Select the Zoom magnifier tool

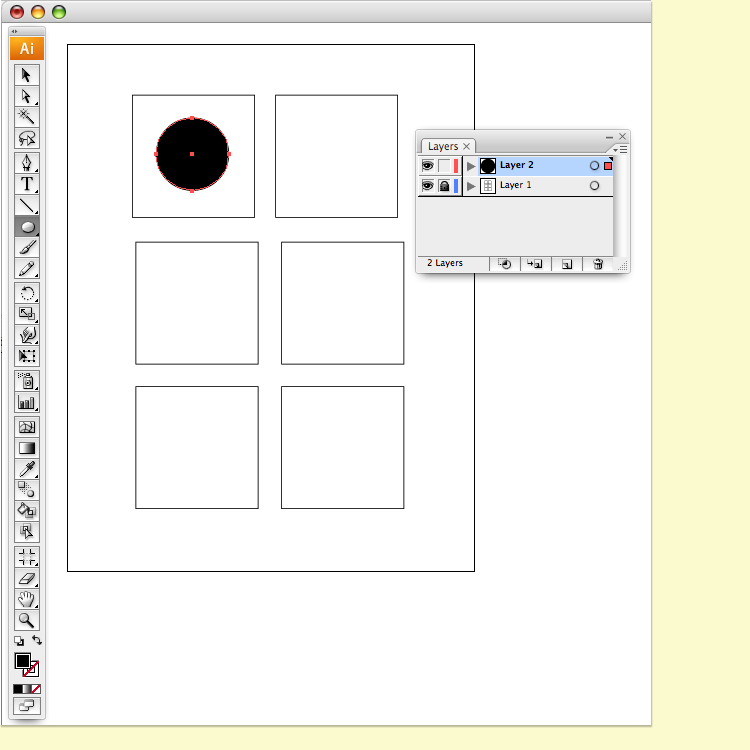pyautogui.click(x=27, y=620)
